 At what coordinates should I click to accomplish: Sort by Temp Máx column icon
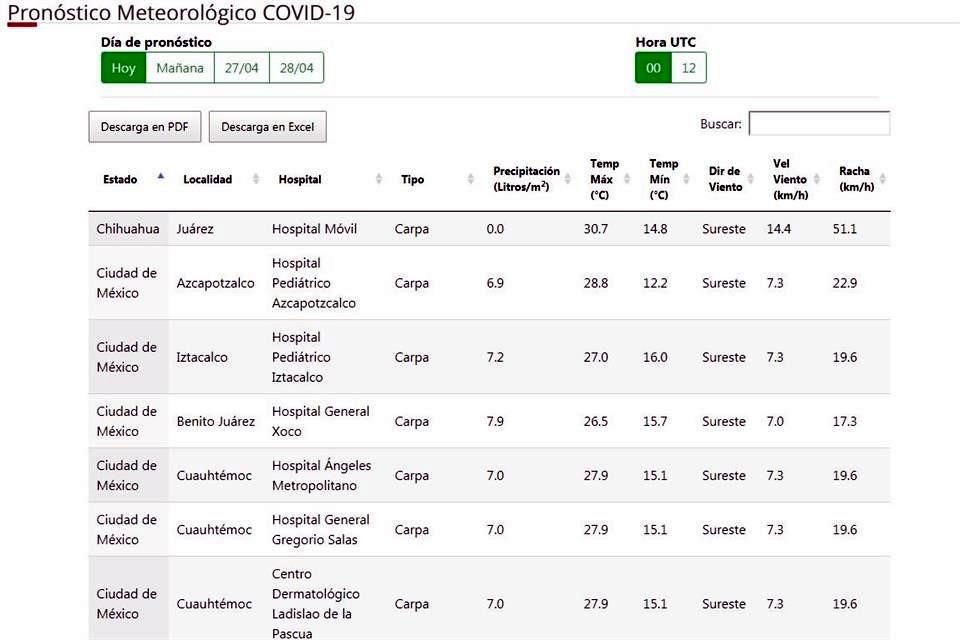point(630,179)
